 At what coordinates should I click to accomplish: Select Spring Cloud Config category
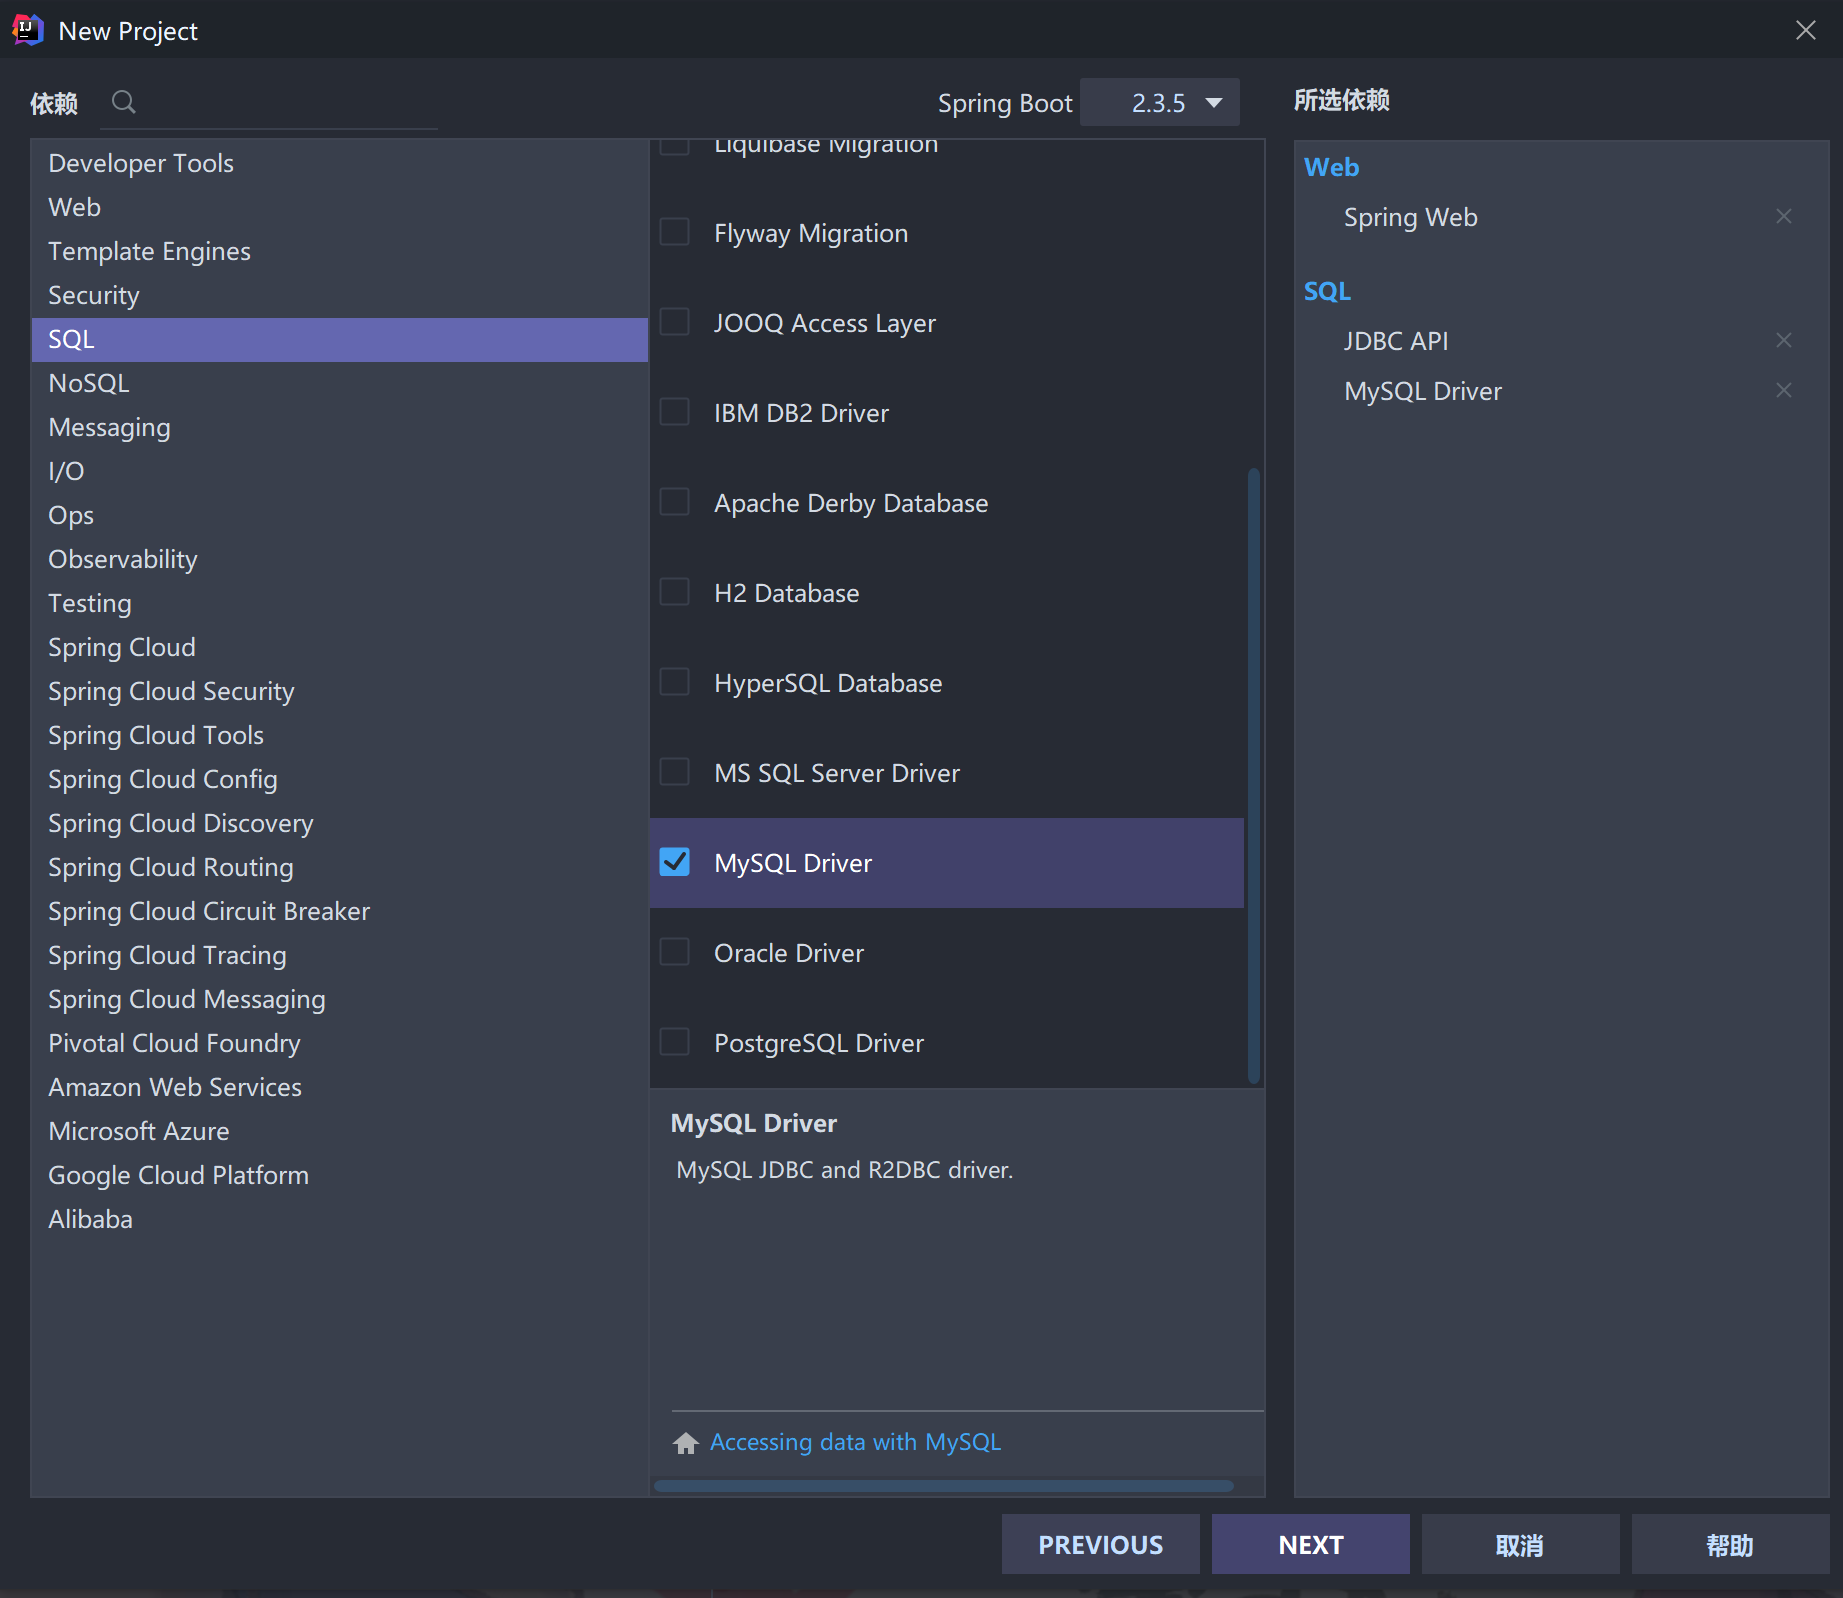click(x=340, y=779)
